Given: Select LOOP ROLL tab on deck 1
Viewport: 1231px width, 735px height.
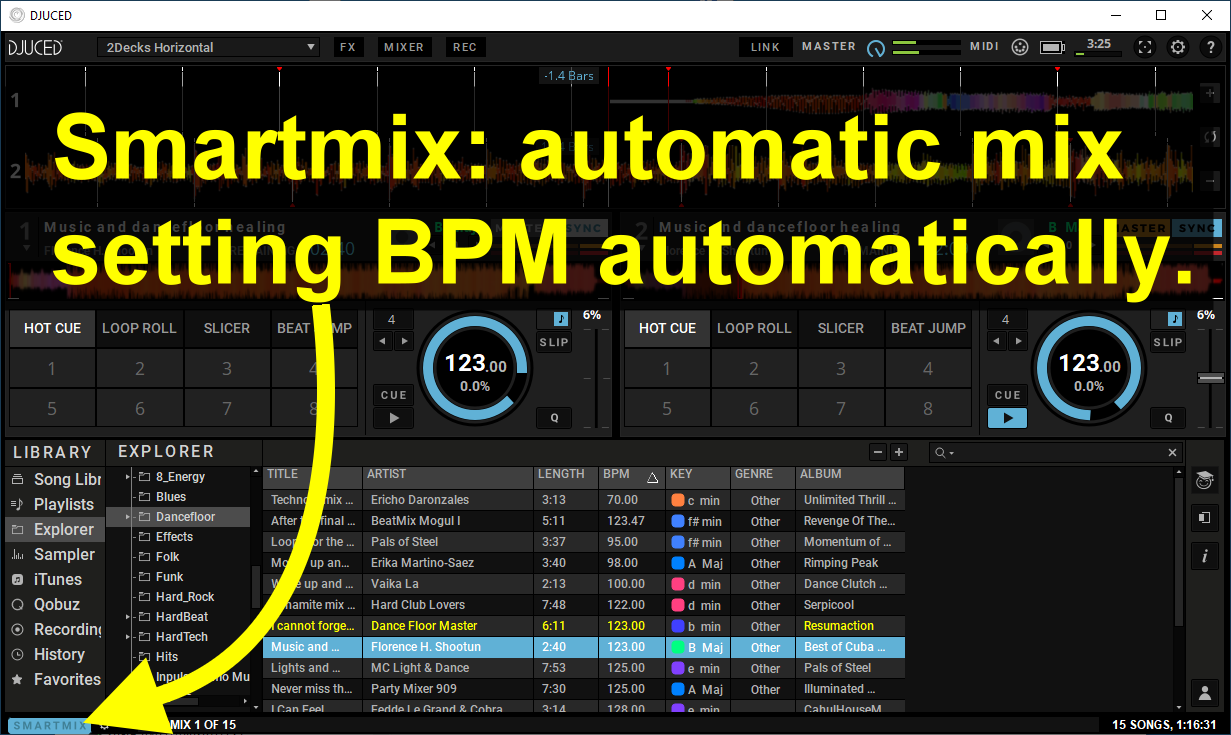Looking at the screenshot, I should coord(139,328).
